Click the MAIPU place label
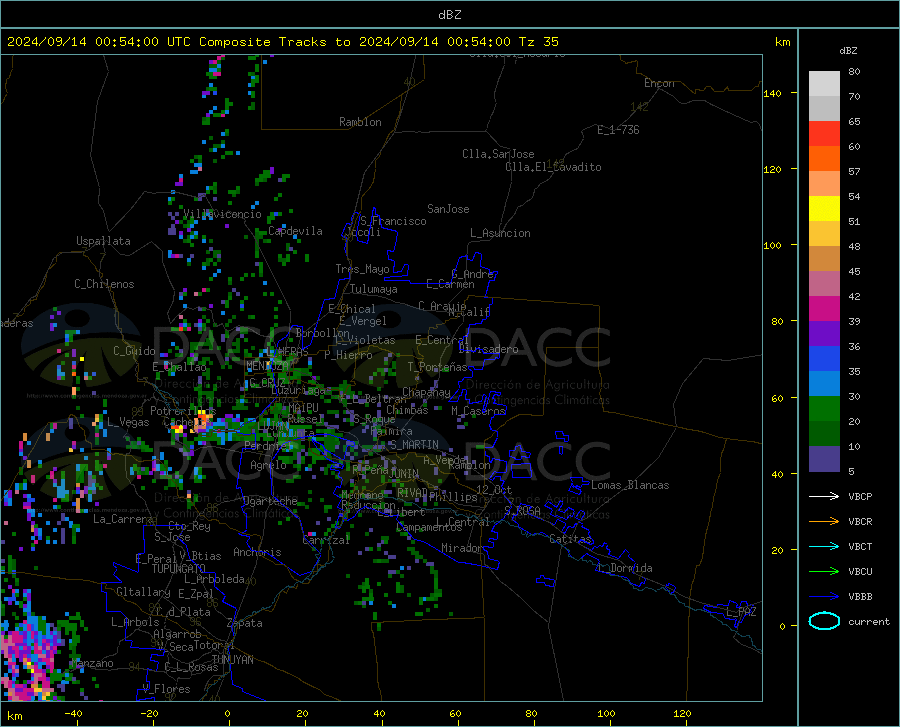 point(303,407)
